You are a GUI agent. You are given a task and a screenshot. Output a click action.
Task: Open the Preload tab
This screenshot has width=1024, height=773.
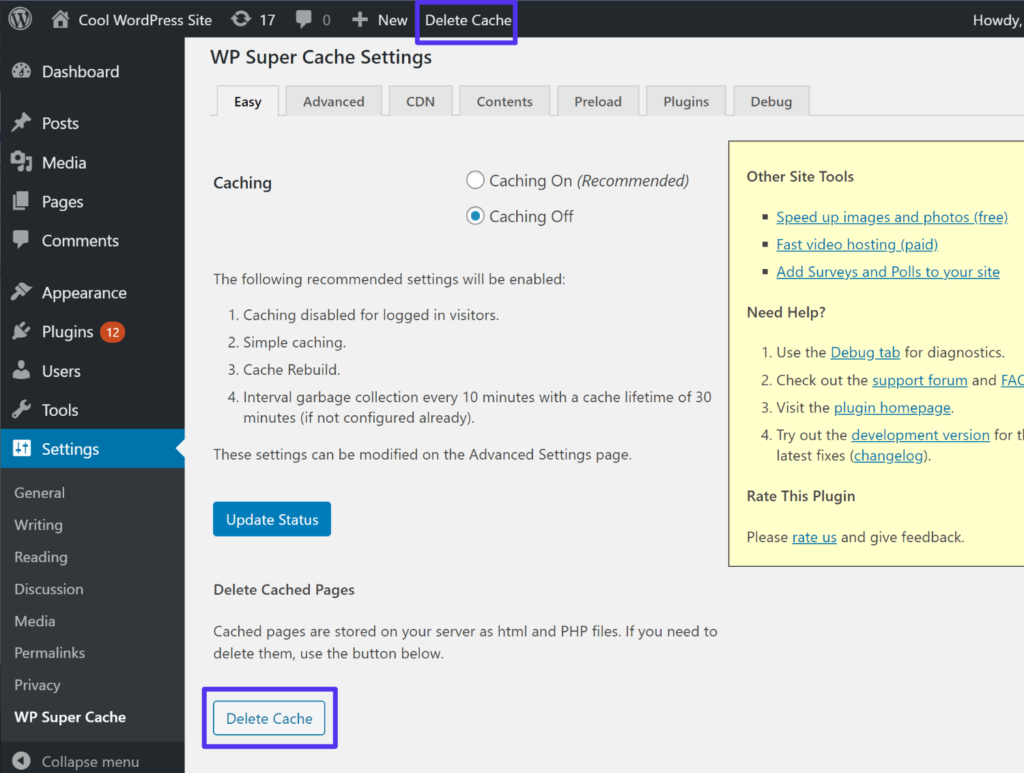pos(598,100)
